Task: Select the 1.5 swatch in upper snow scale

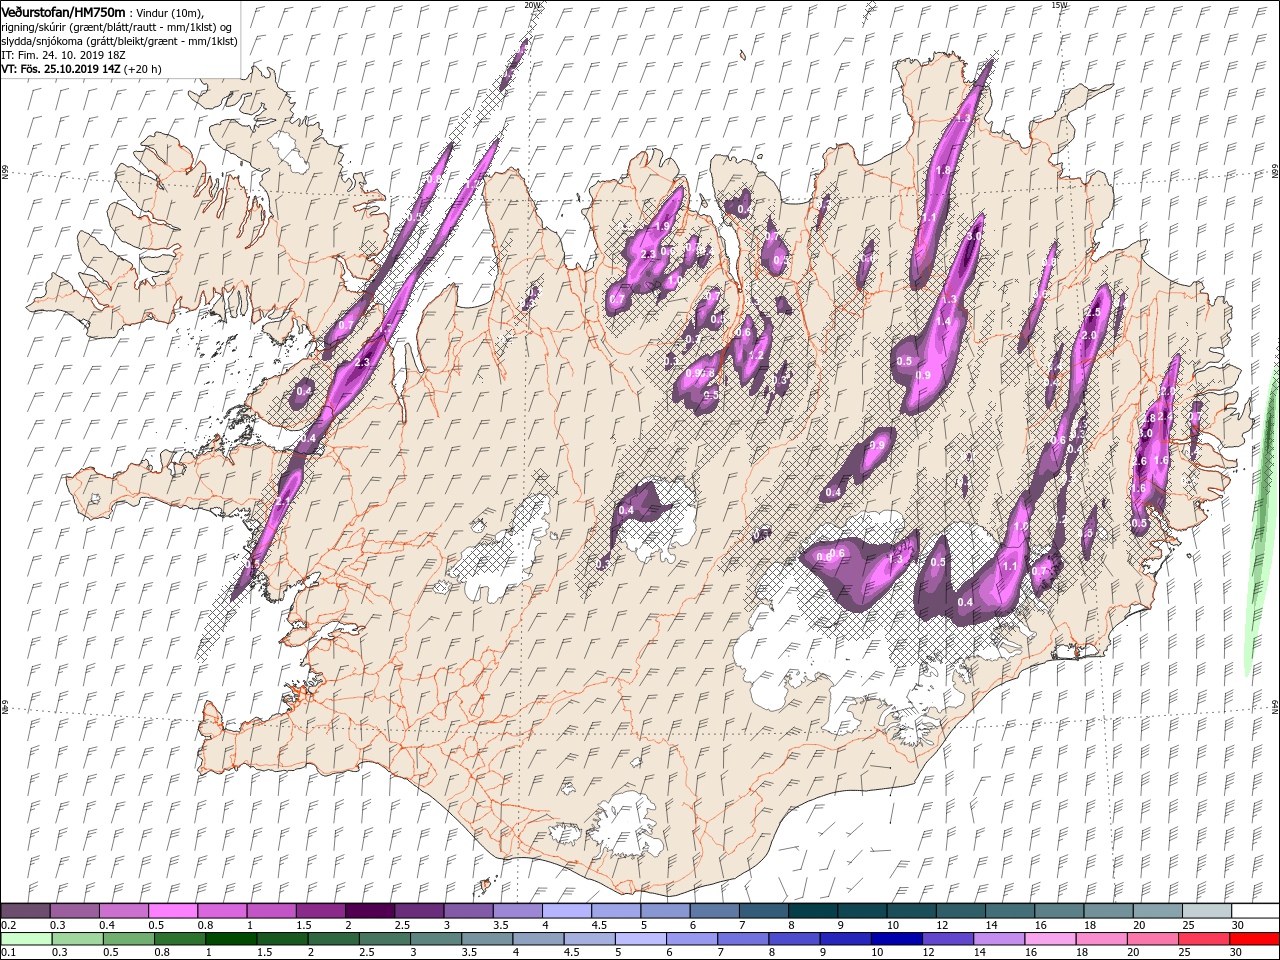Action: [x=320, y=911]
